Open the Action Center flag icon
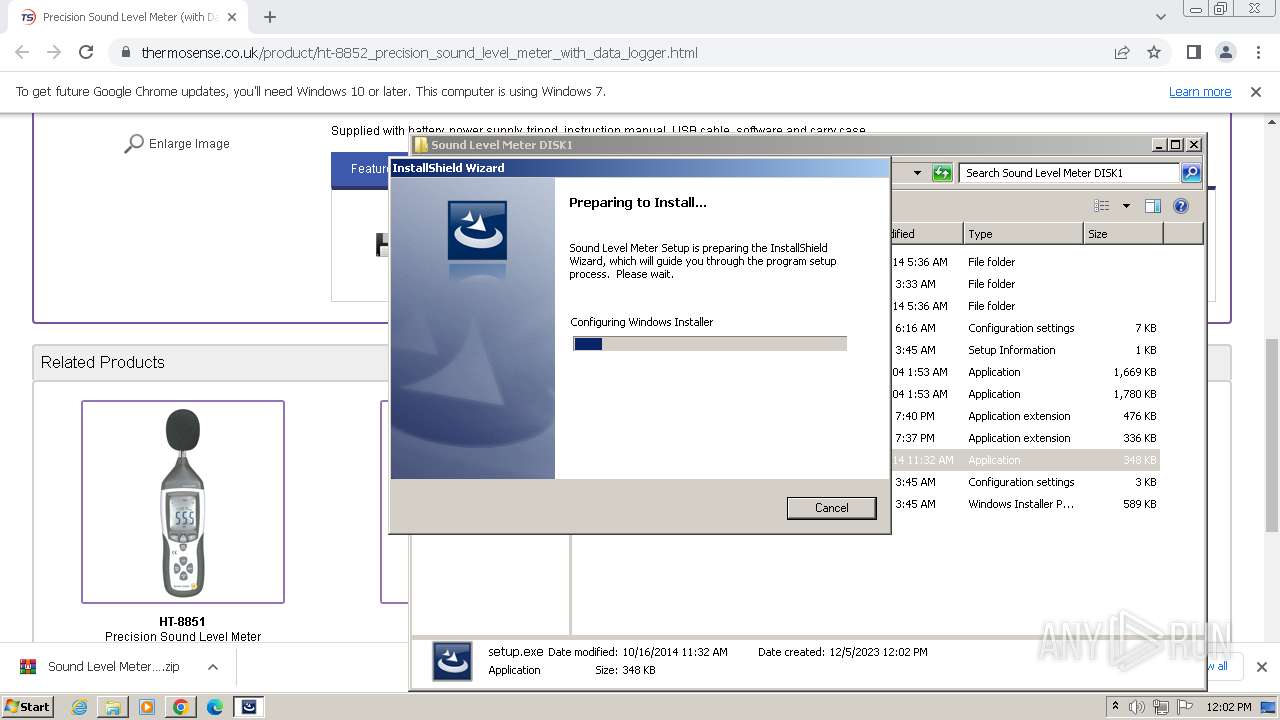This screenshot has height=720, width=1280. coord(1187,706)
